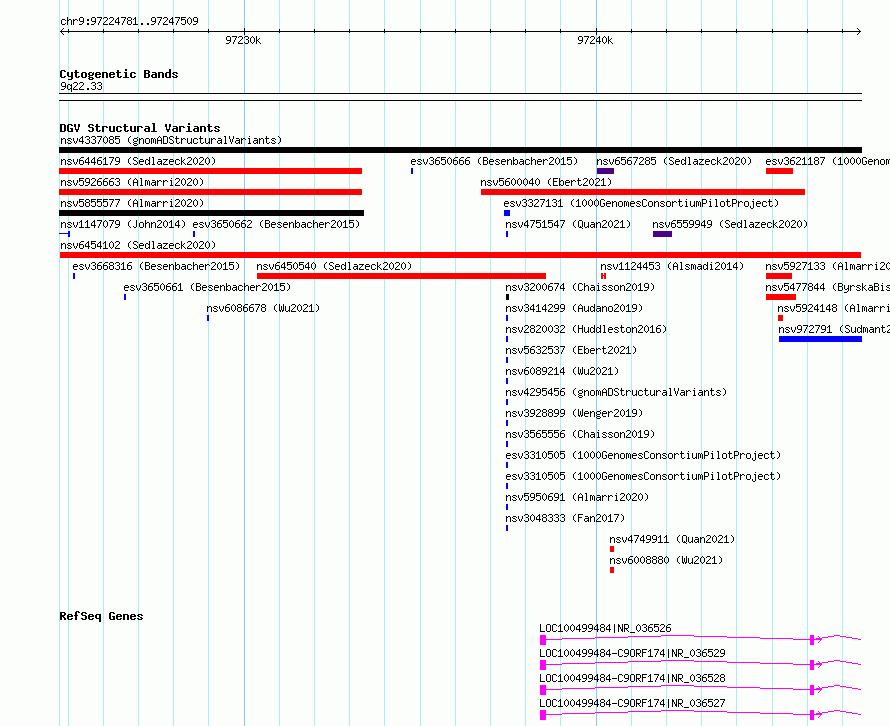890x726 pixels.
Task: Click esv3621187 variant label
Action: 827,161
